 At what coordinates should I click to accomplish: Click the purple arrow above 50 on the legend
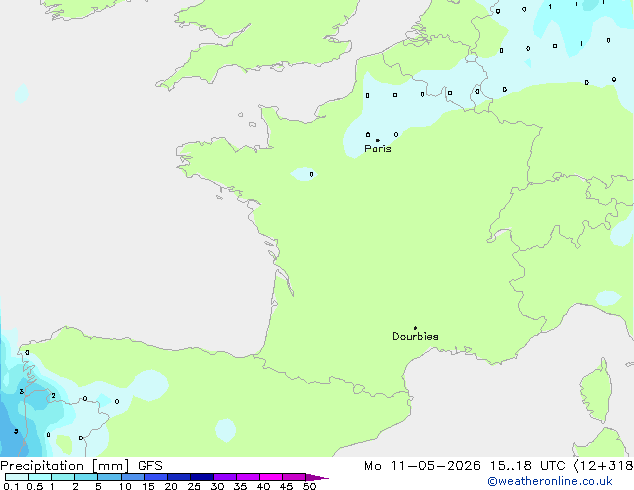point(317,477)
